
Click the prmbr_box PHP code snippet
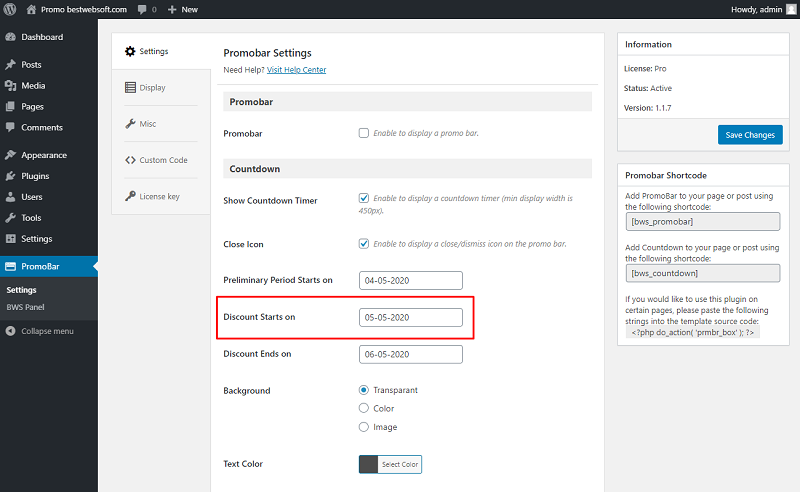pyautogui.click(x=692, y=332)
